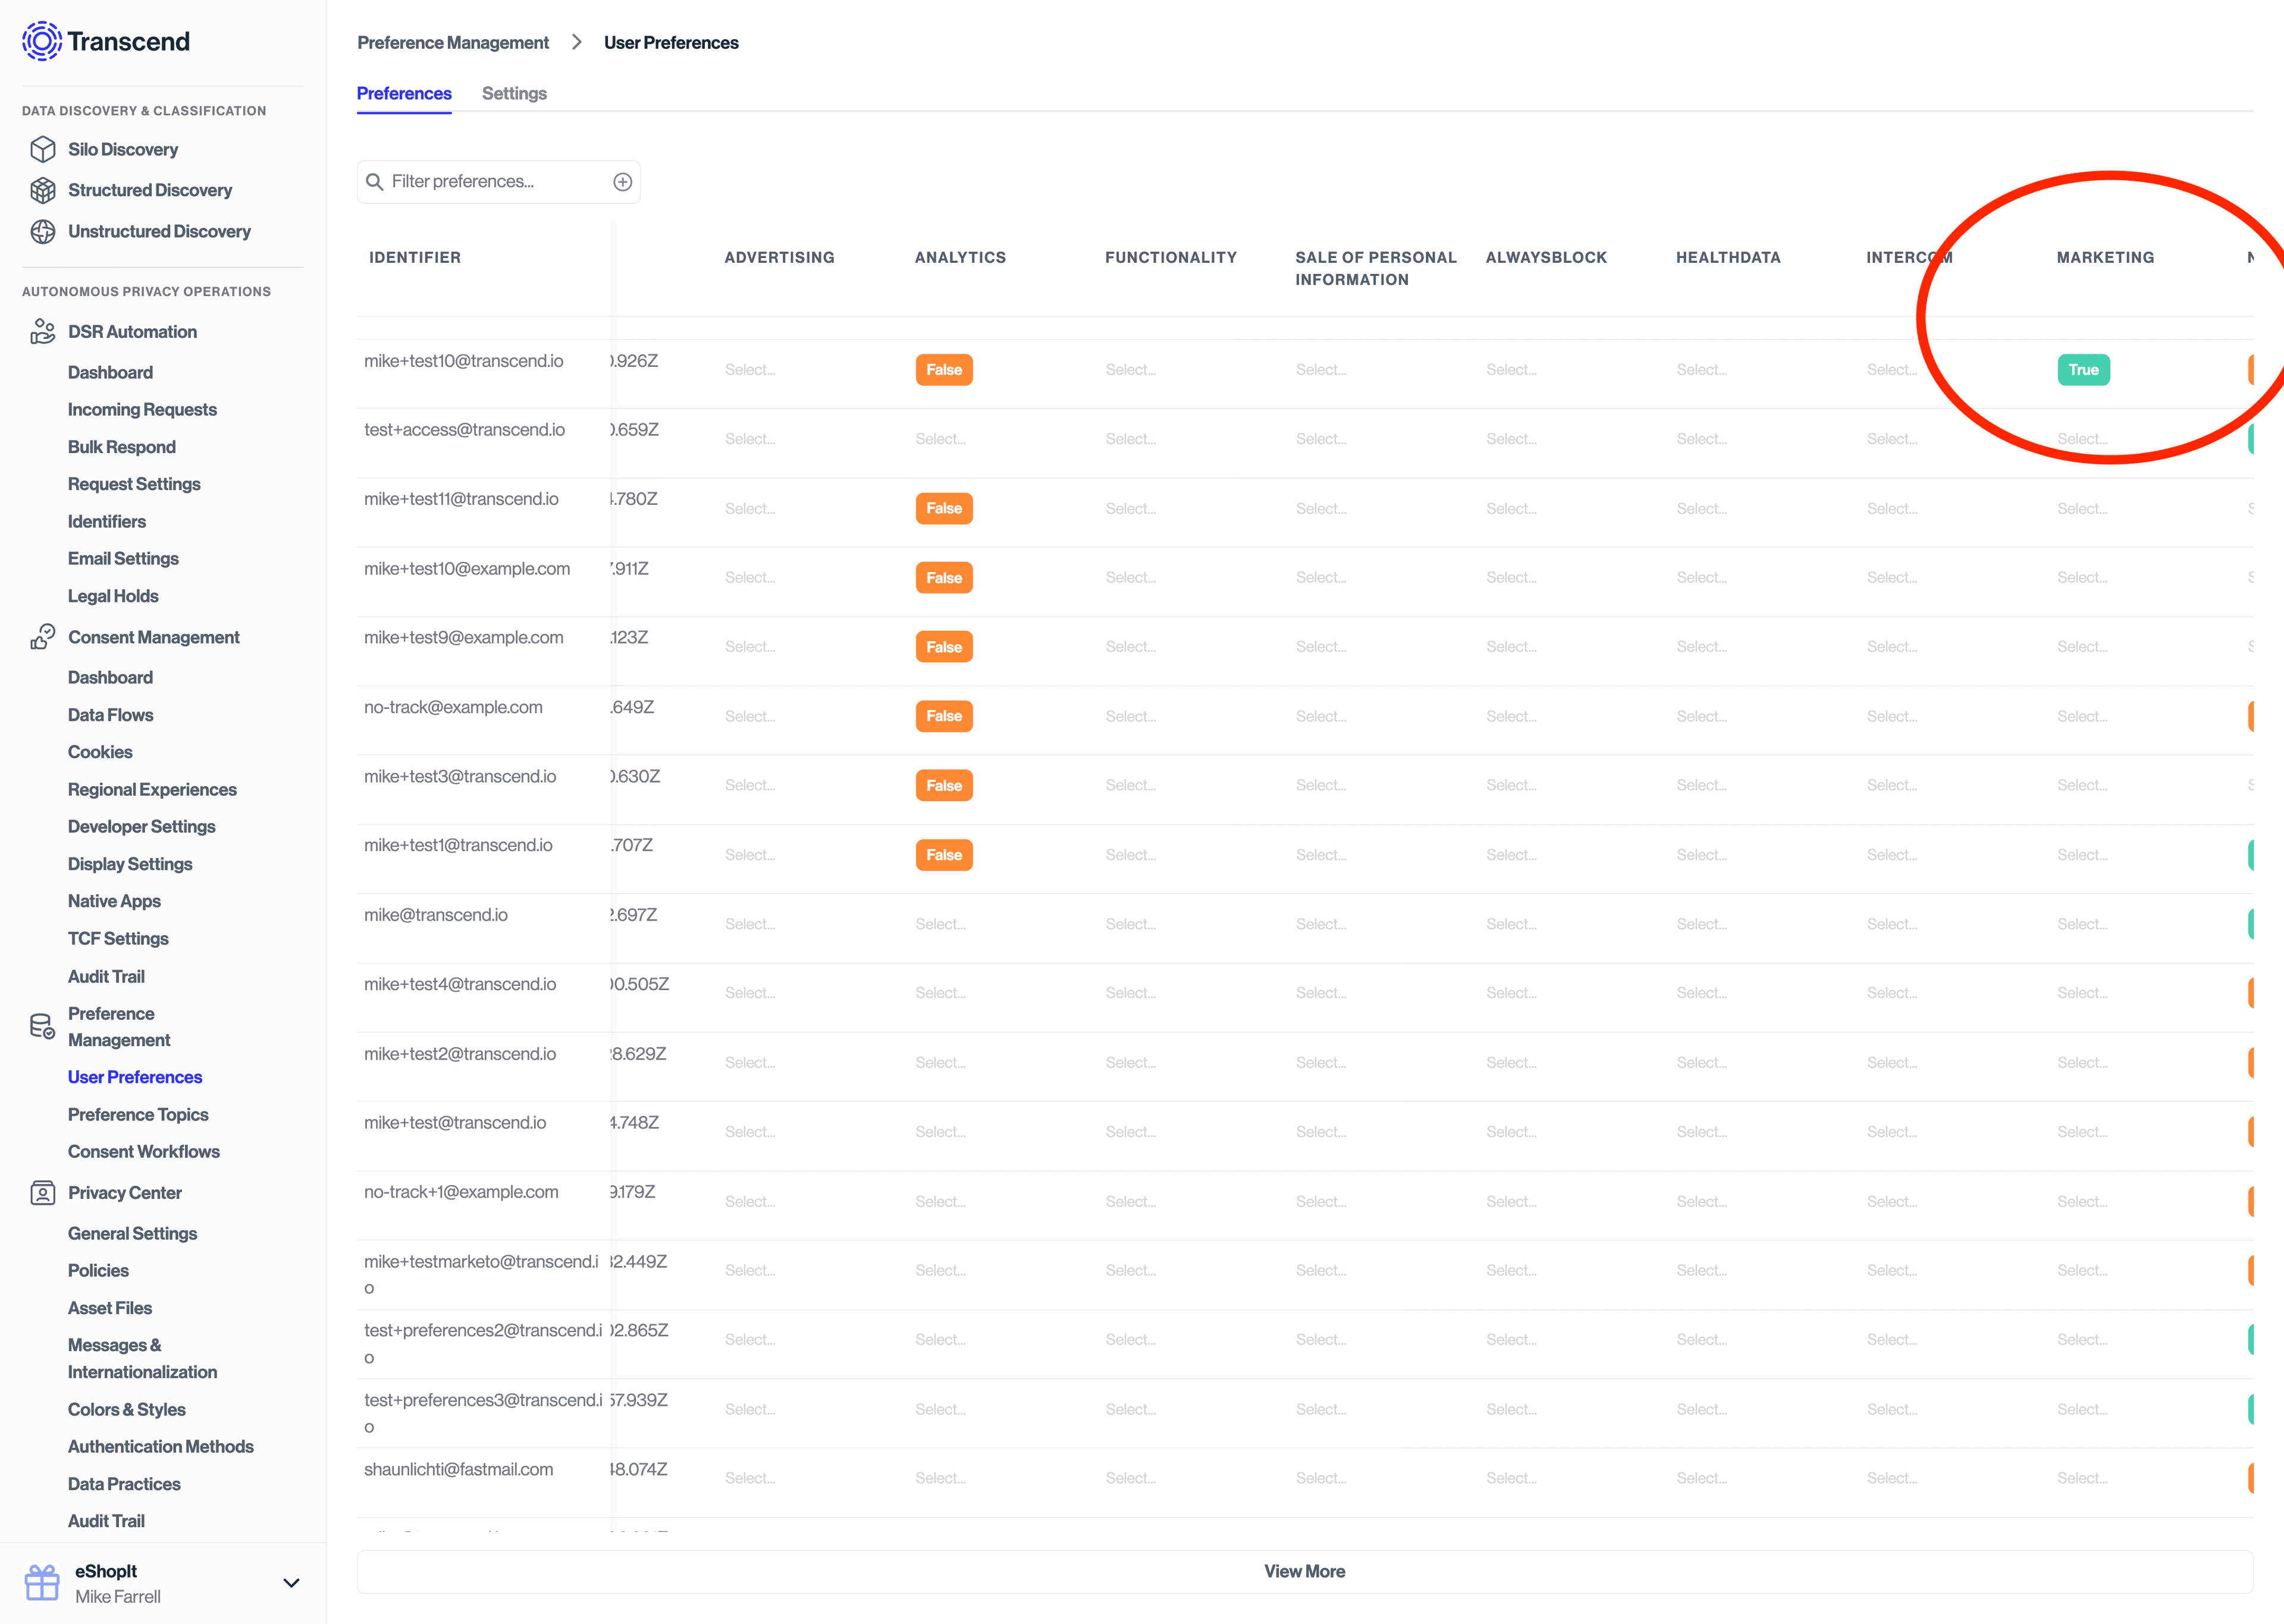Viewport: 2284px width, 1624px height.
Task: Open the Privacy Center section
Action: (x=124, y=1192)
